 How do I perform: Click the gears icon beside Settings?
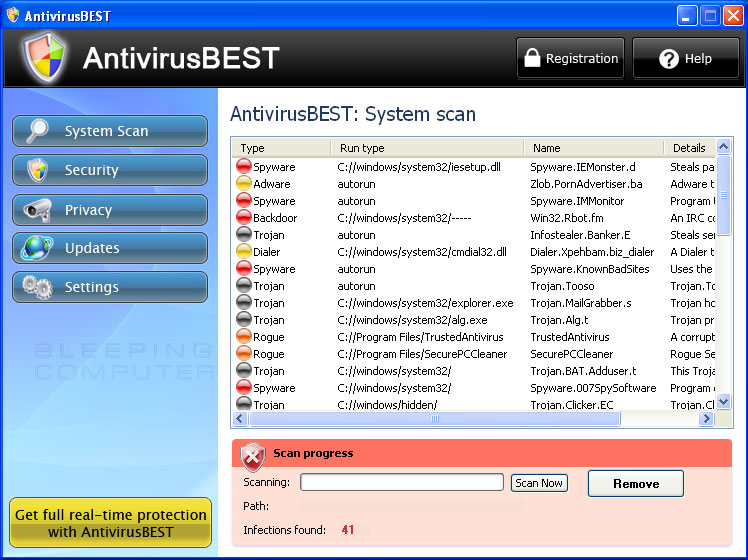click(38, 287)
